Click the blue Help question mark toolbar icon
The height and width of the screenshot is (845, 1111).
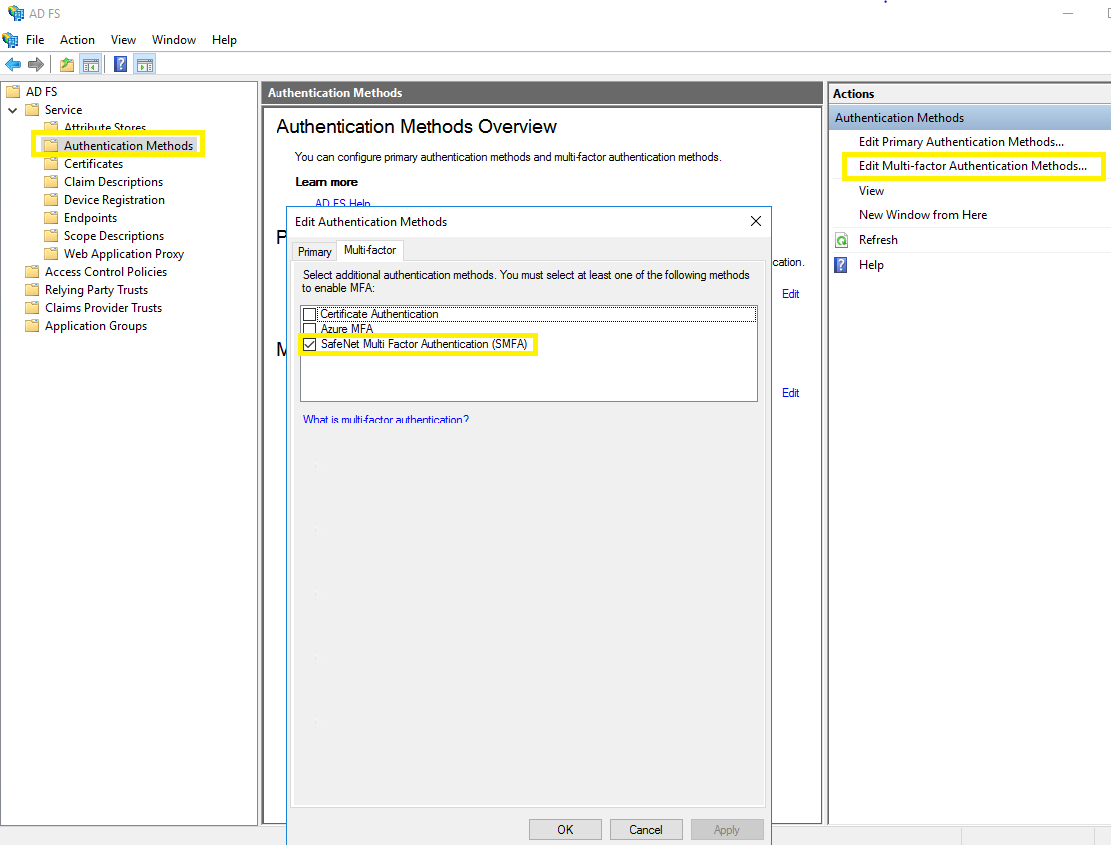pos(120,65)
